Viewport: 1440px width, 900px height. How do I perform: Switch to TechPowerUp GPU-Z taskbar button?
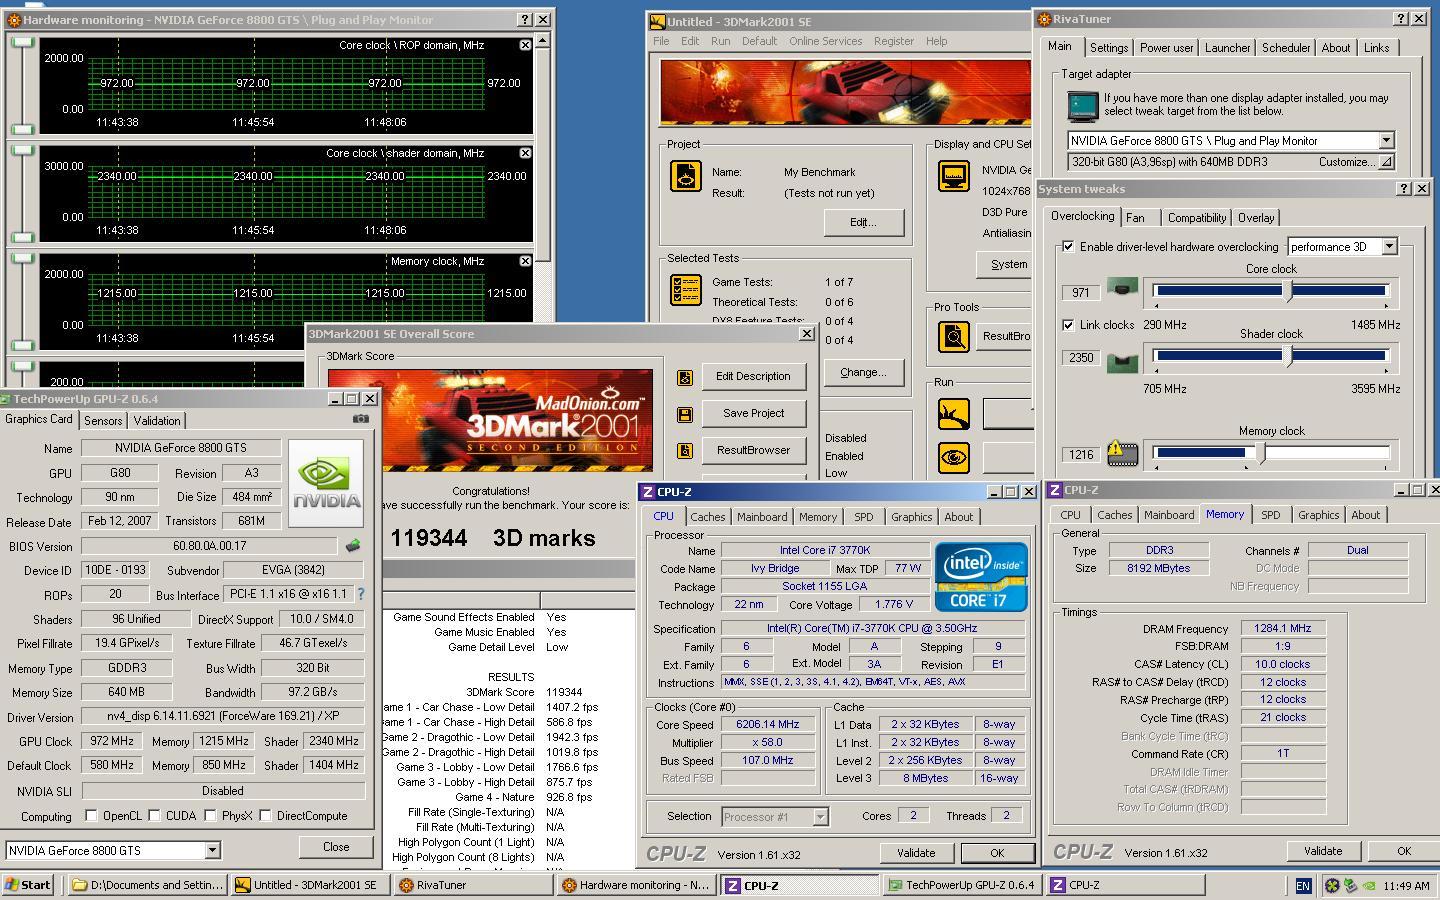[961, 885]
